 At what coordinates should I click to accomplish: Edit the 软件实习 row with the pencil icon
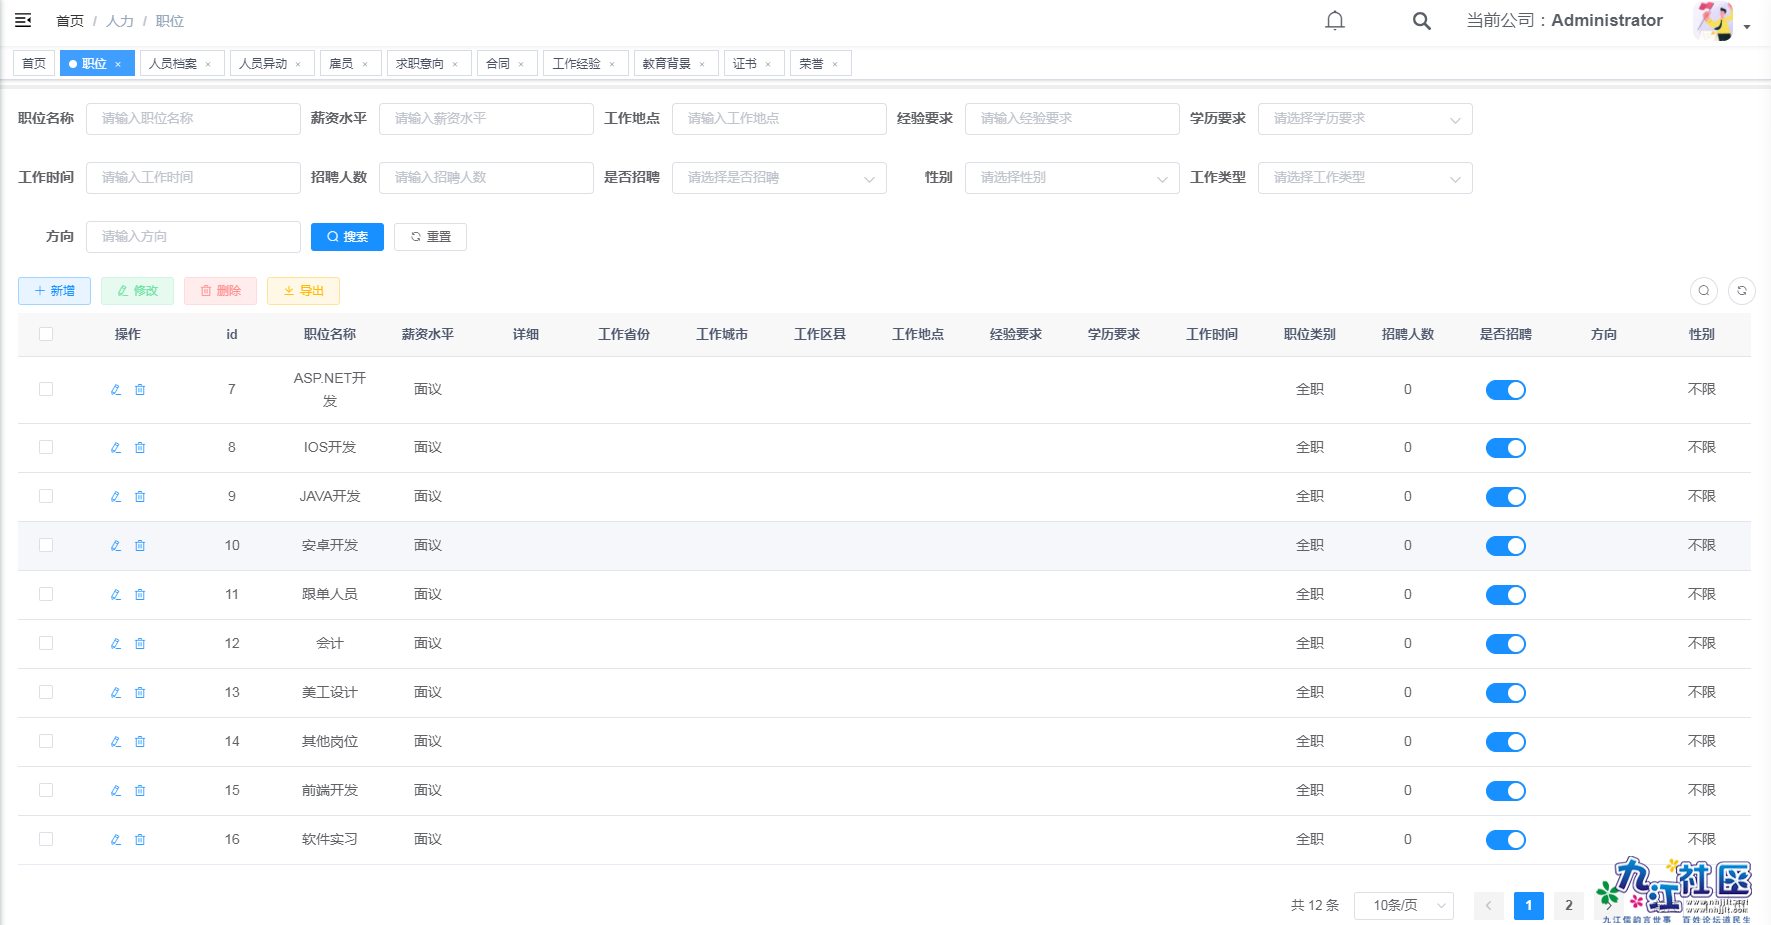(x=116, y=840)
